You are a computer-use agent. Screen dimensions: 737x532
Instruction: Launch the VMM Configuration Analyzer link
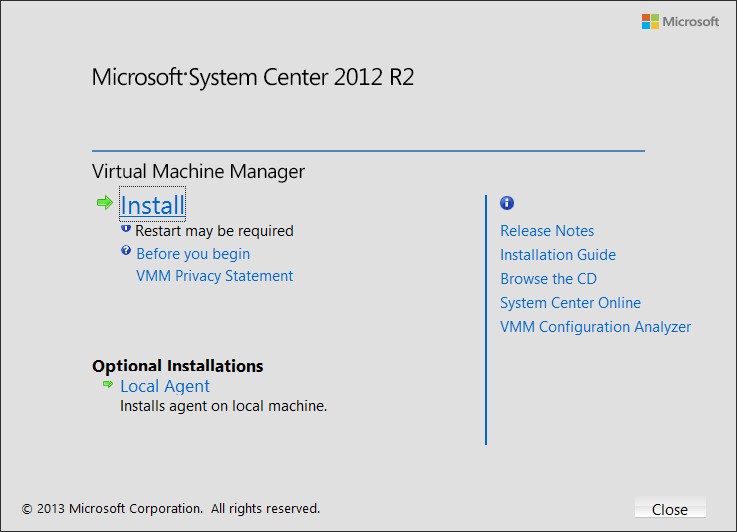(596, 327)
